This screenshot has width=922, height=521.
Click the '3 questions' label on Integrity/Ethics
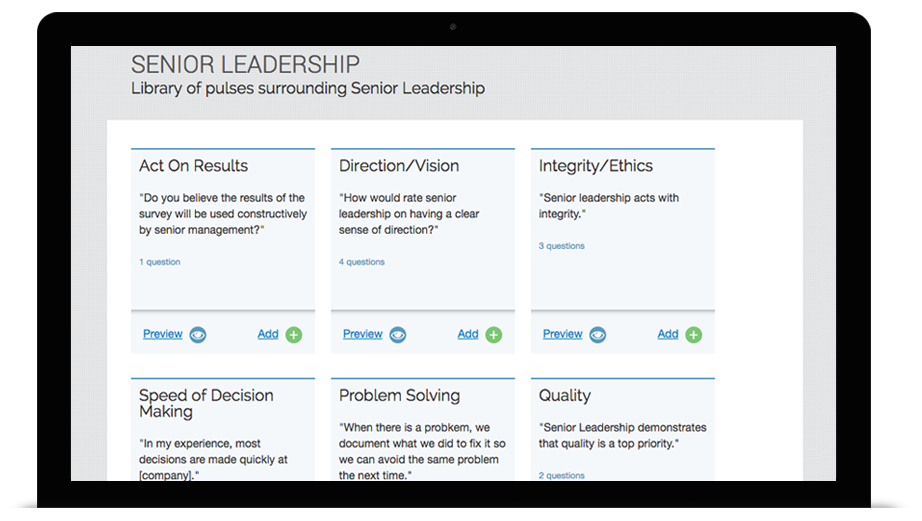pos(562,246)
